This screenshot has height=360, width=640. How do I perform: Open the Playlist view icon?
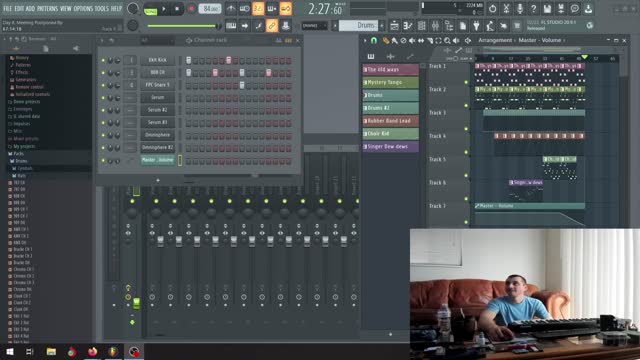(394, 26)
